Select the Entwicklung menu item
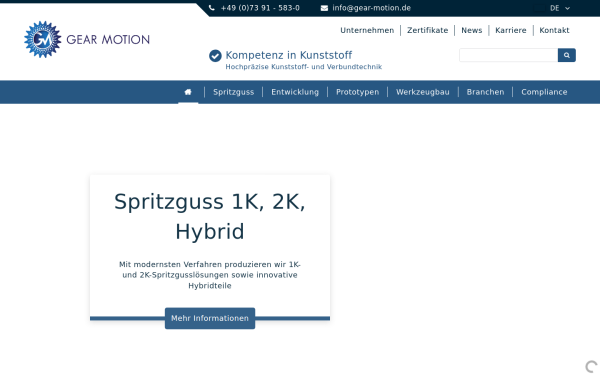This screenshot has width=600, height=375. tap(295, 92)
